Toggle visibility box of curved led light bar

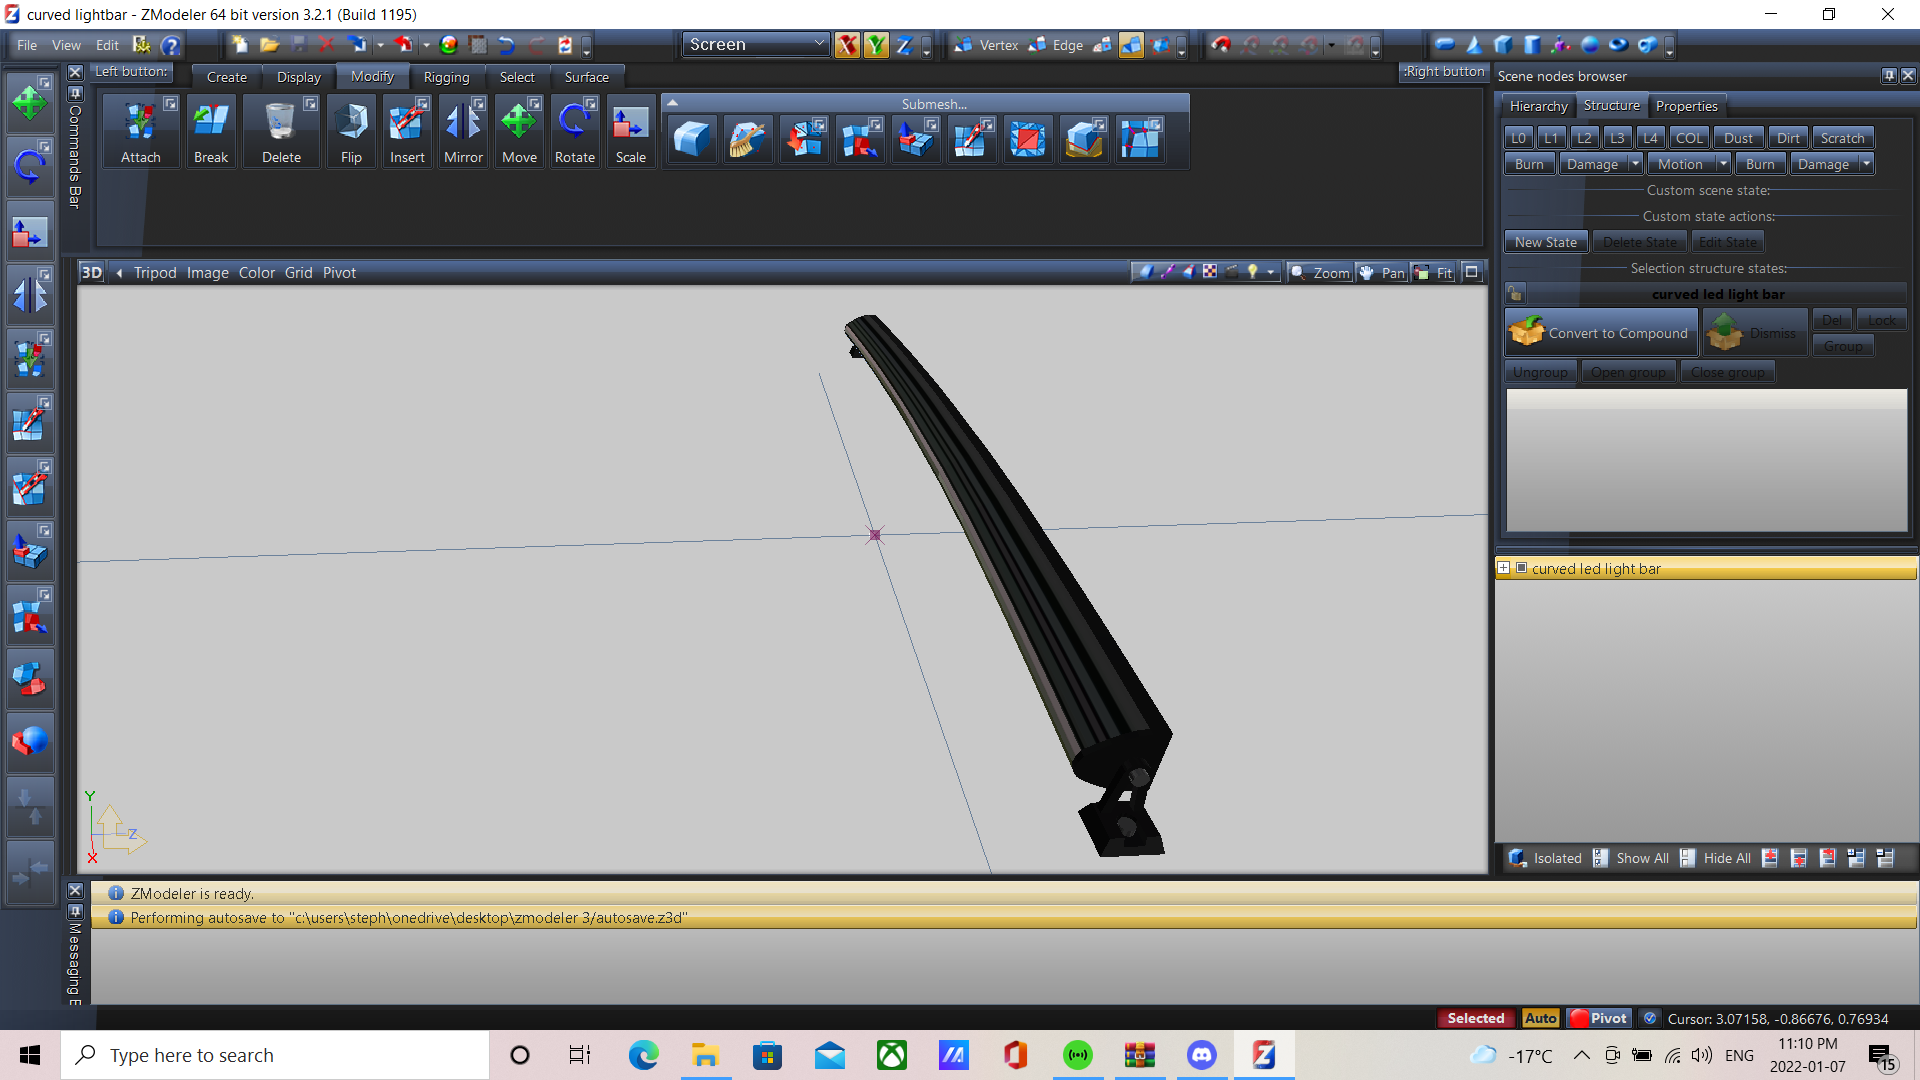tap(1522, 568)
